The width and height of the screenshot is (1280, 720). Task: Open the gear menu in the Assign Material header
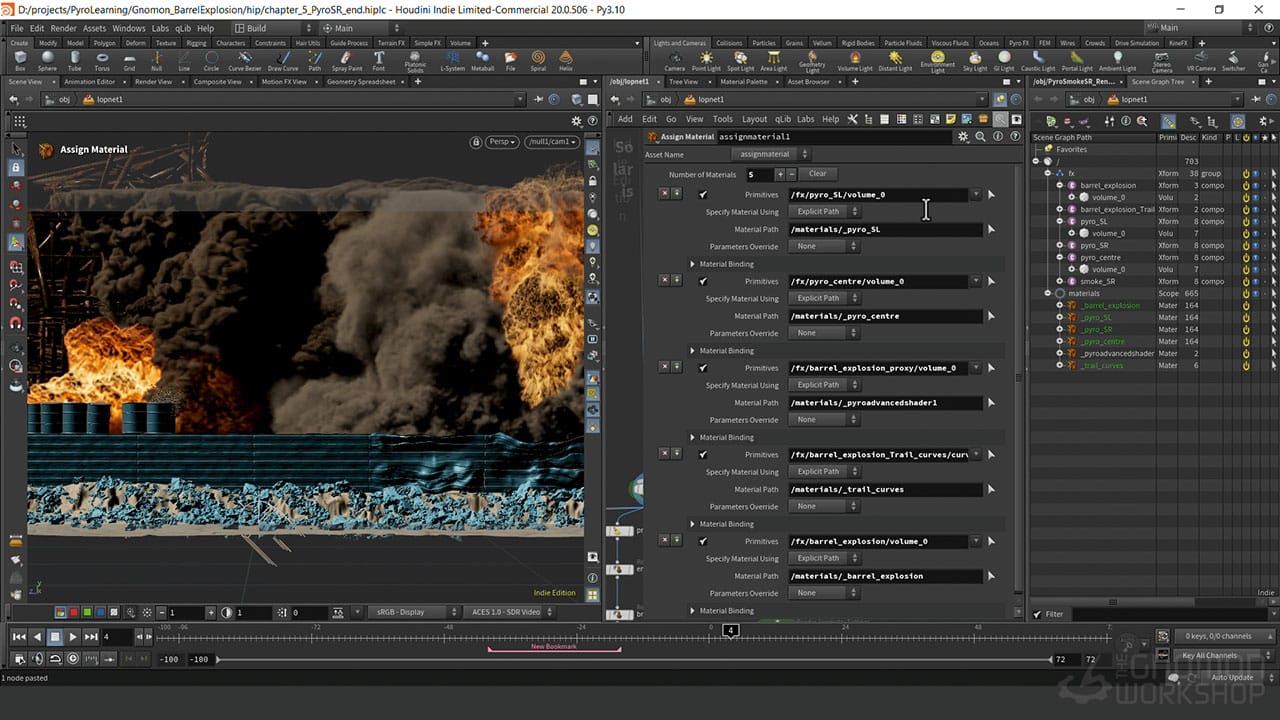(963, 137)
